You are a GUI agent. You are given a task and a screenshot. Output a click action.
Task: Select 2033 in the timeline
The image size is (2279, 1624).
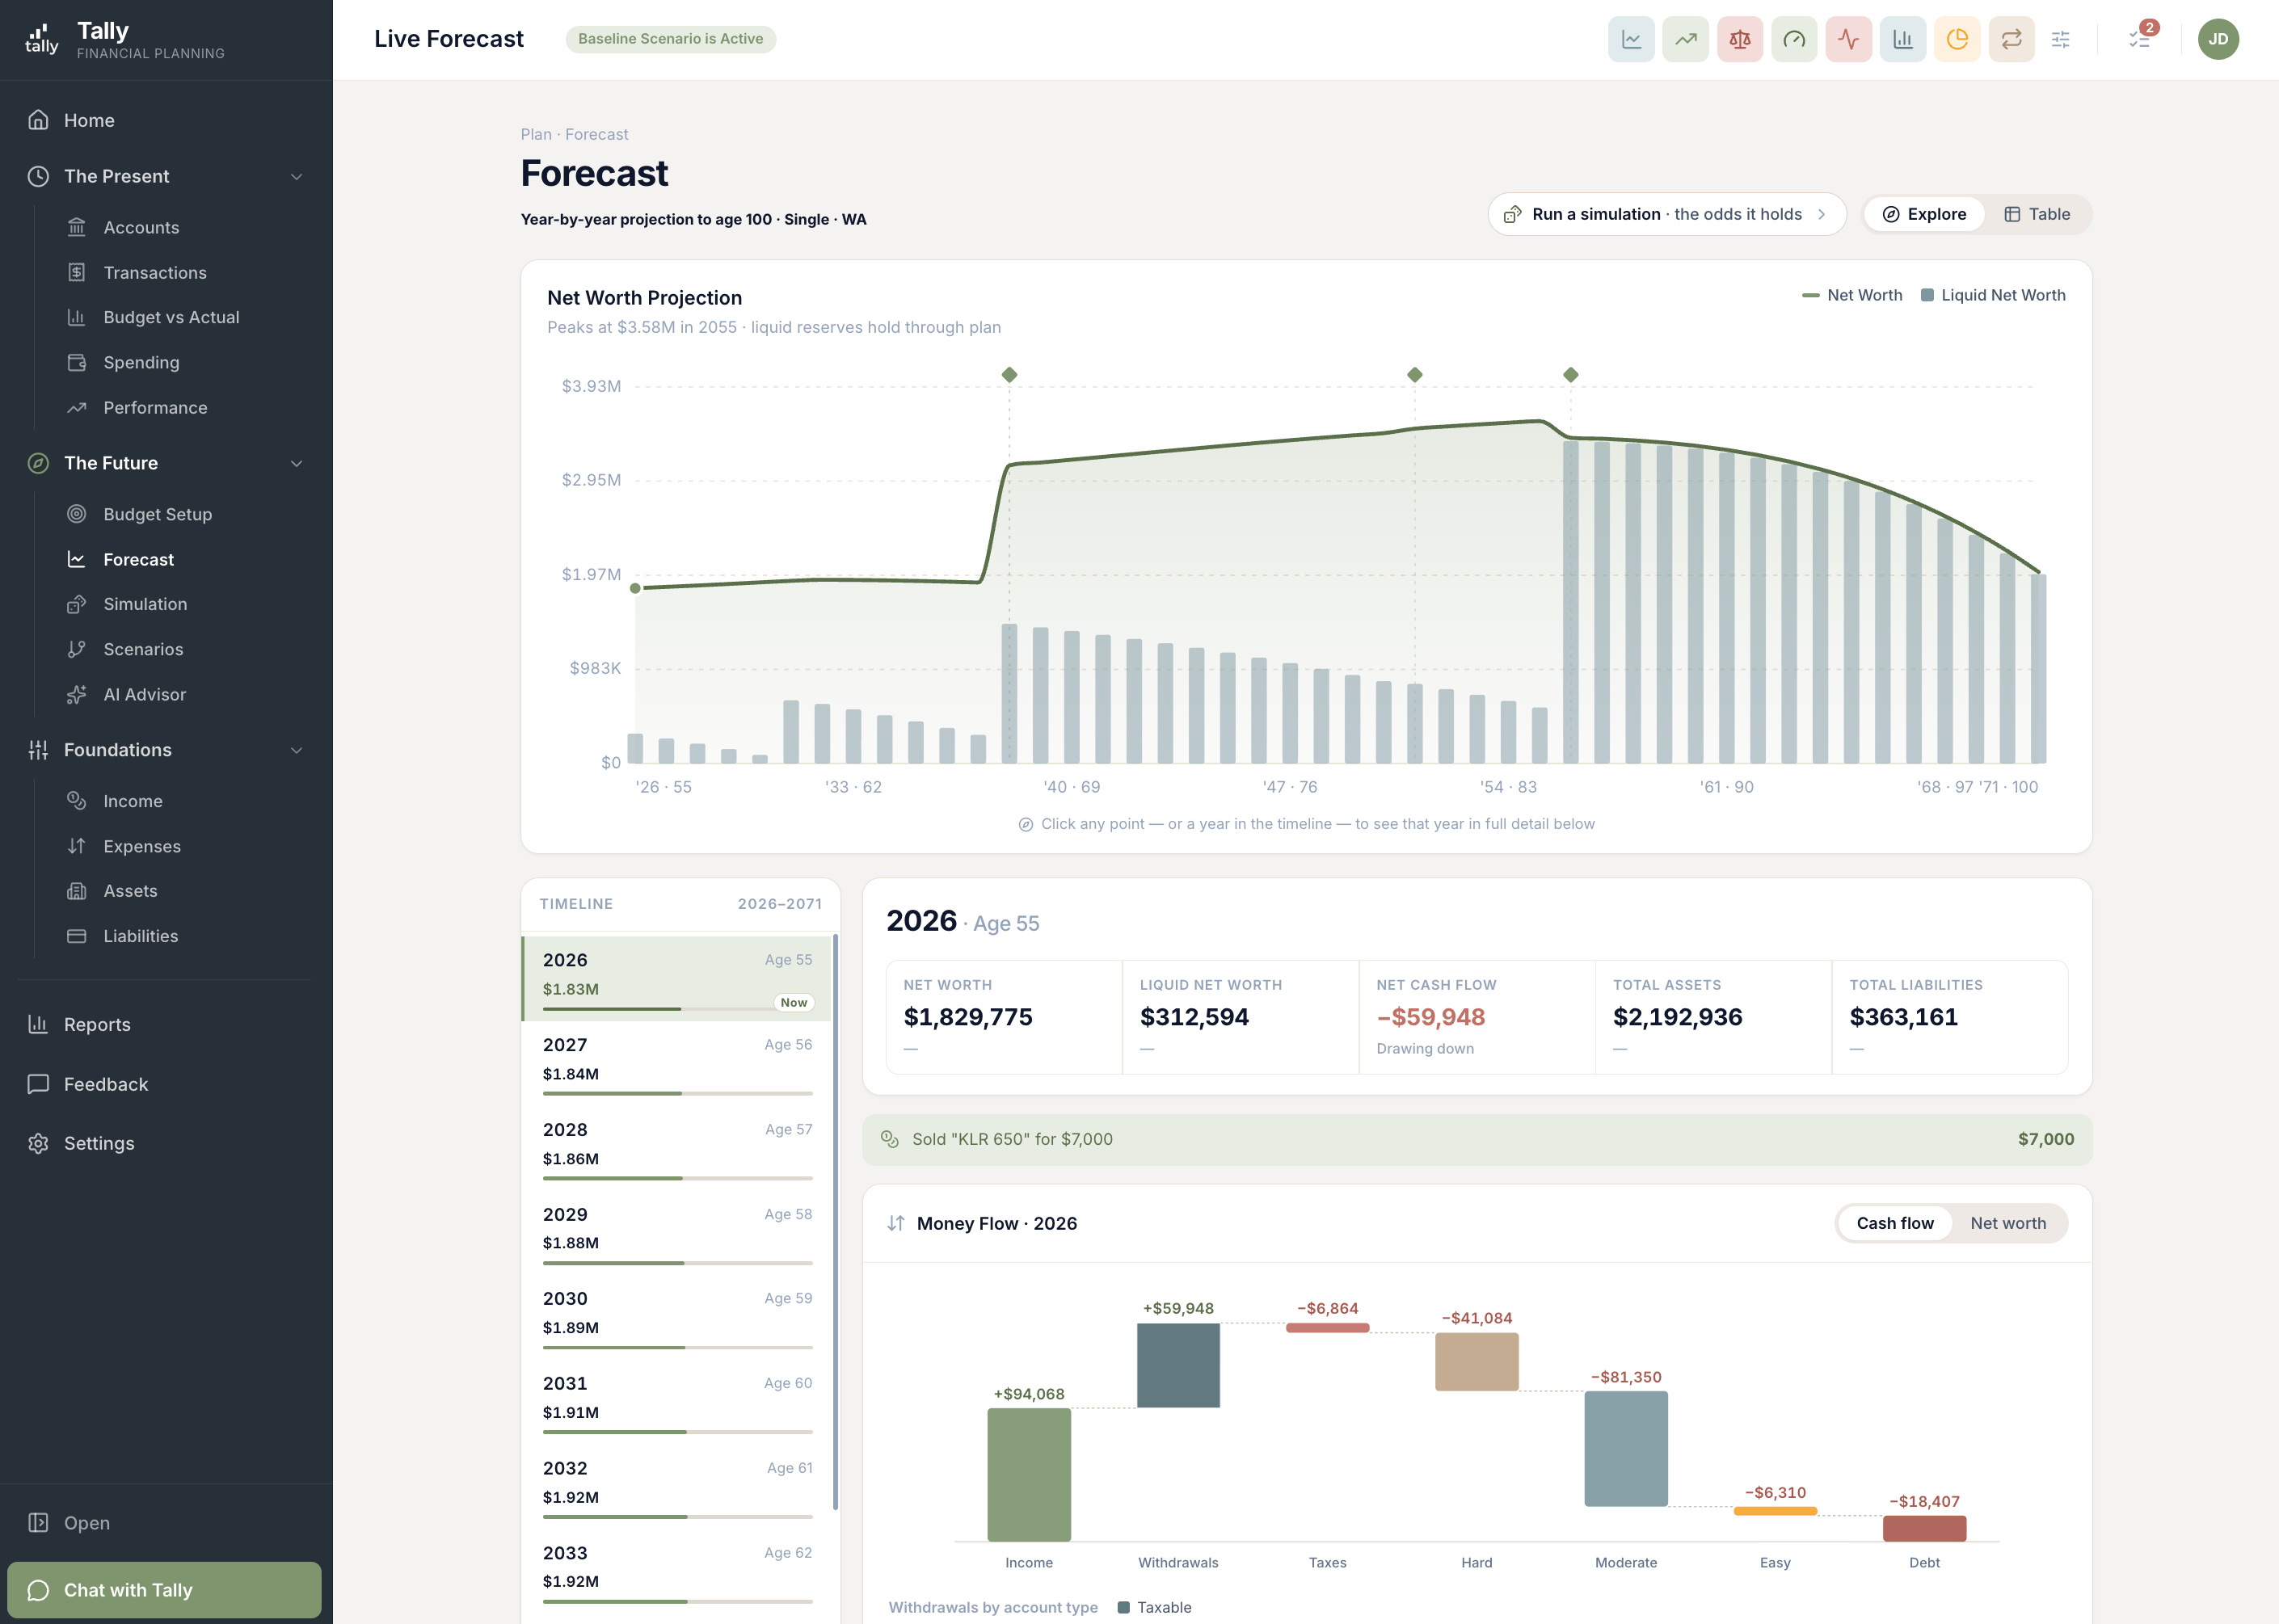point(677,1571)
